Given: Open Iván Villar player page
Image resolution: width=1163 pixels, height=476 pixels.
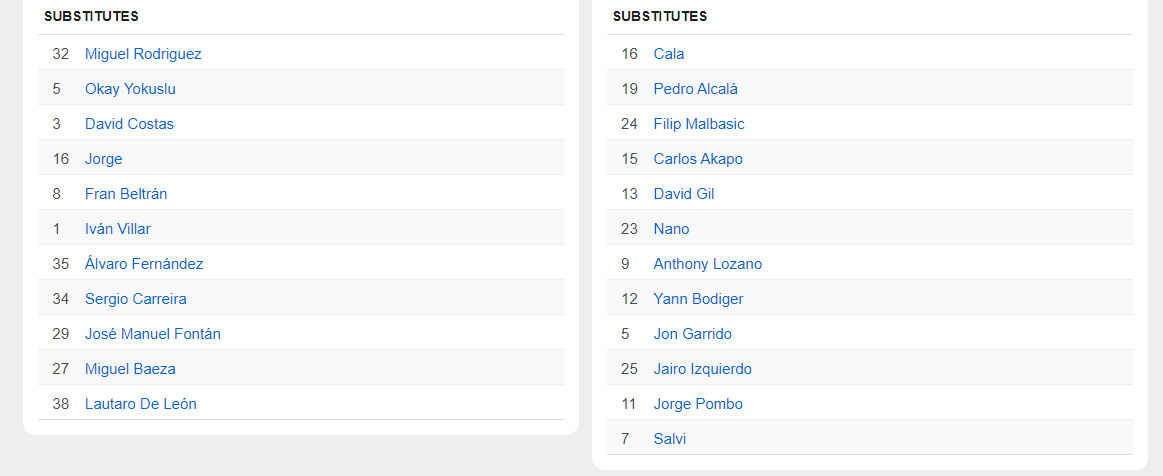Looking at the screenshot, I should click(118, 229).
